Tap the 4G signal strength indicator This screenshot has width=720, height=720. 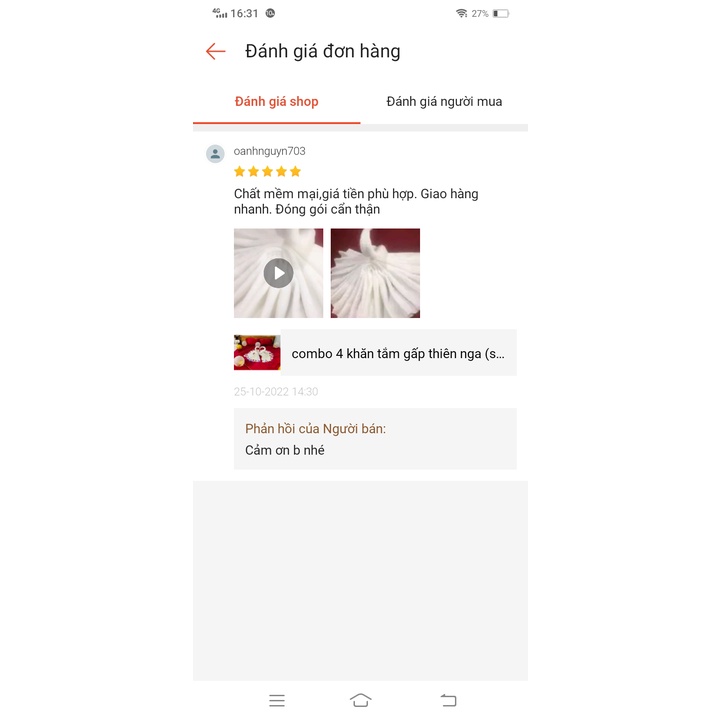point(219,13)
